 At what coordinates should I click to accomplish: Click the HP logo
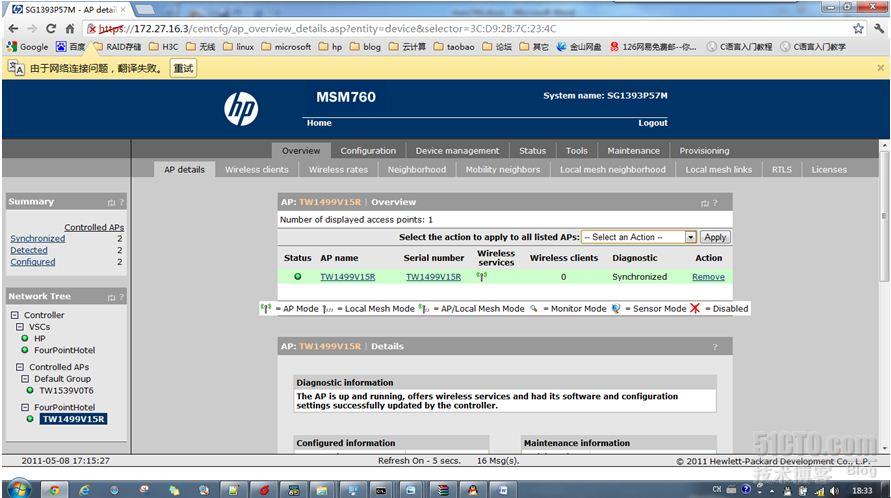point(241,109)
